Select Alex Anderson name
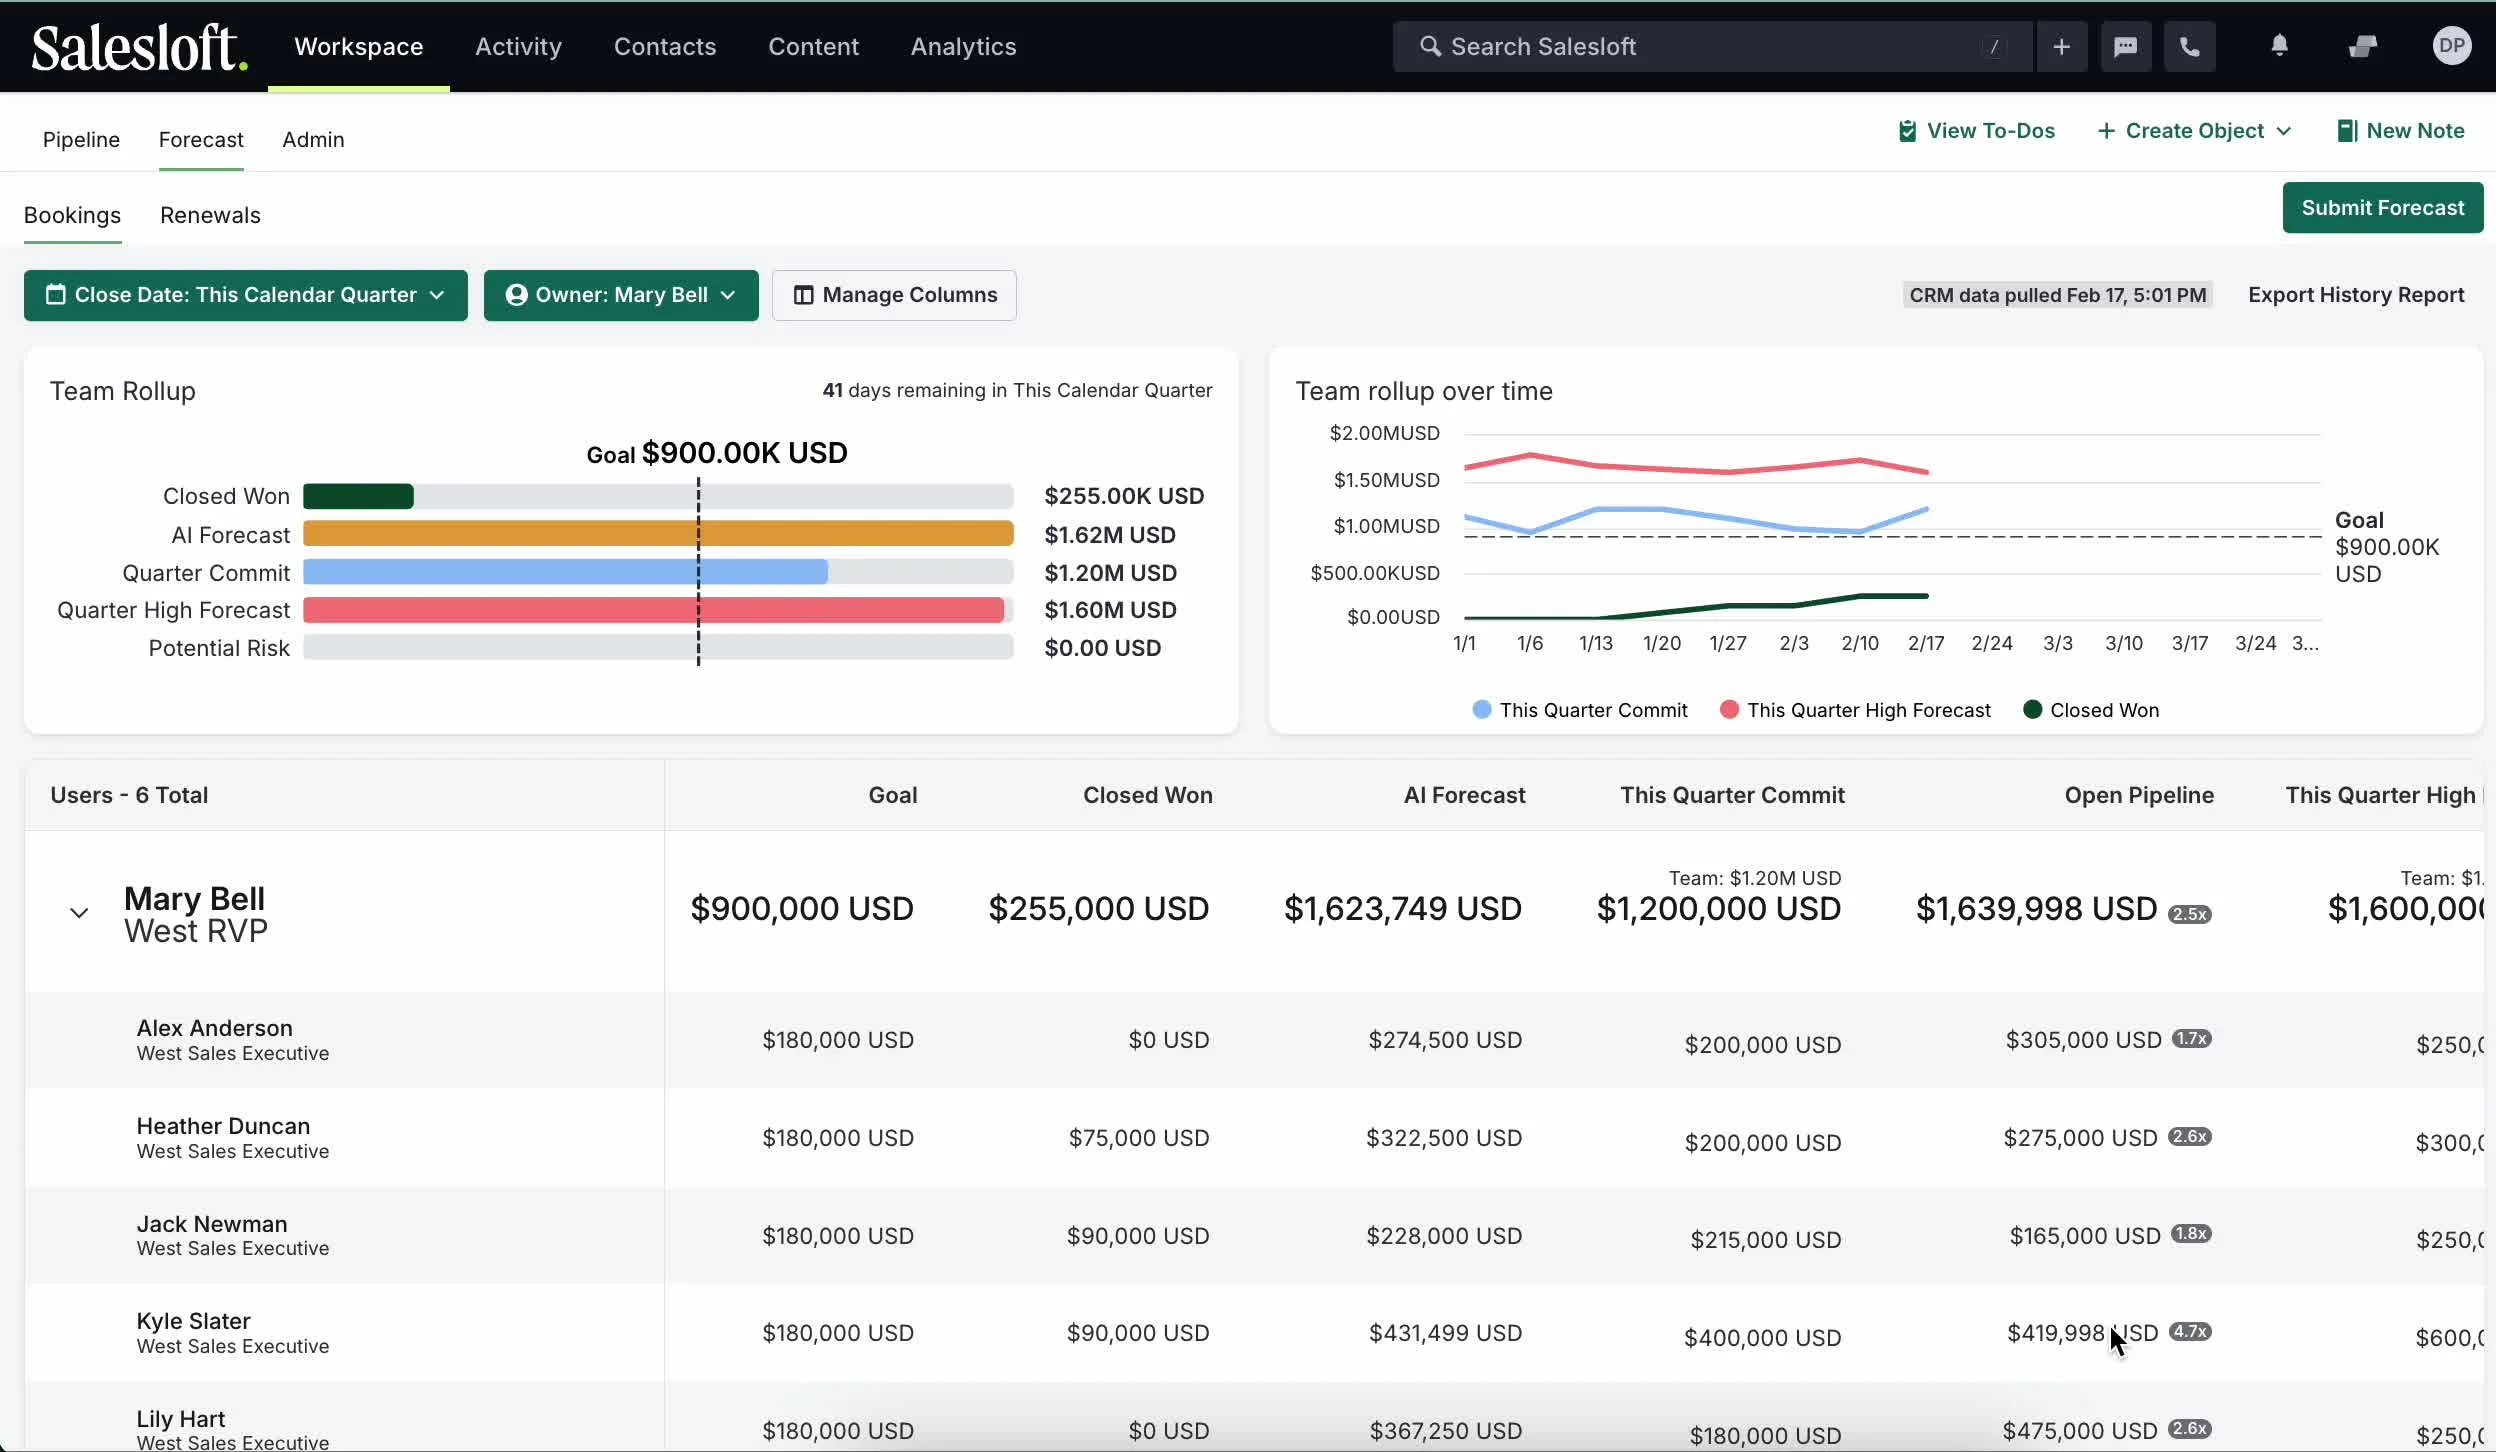Screen dimensions: 2496x1452 pyautogui.click(x=214, y=1028)
